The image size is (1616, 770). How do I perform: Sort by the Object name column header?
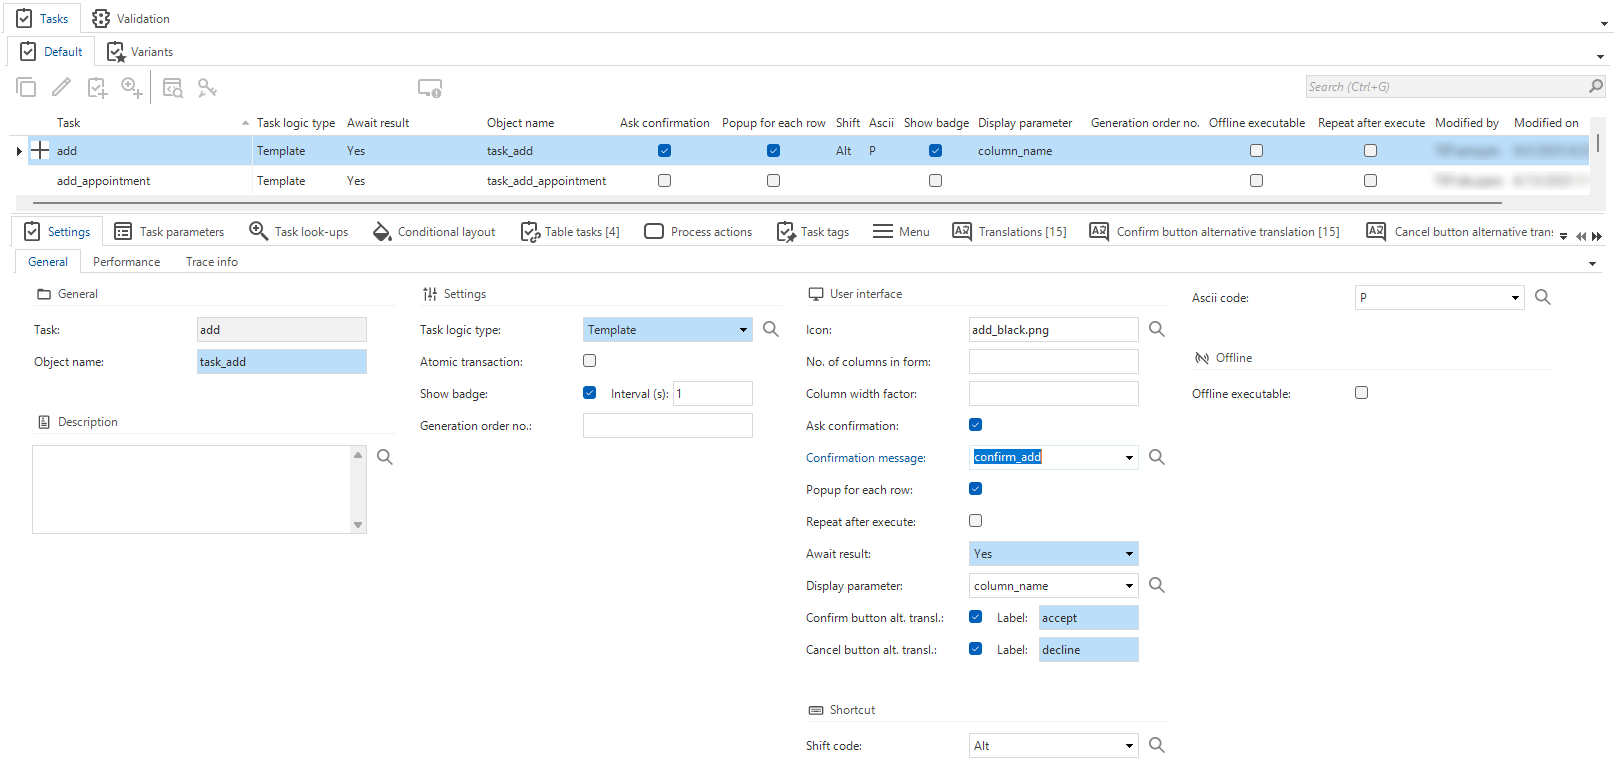[520, 123]
